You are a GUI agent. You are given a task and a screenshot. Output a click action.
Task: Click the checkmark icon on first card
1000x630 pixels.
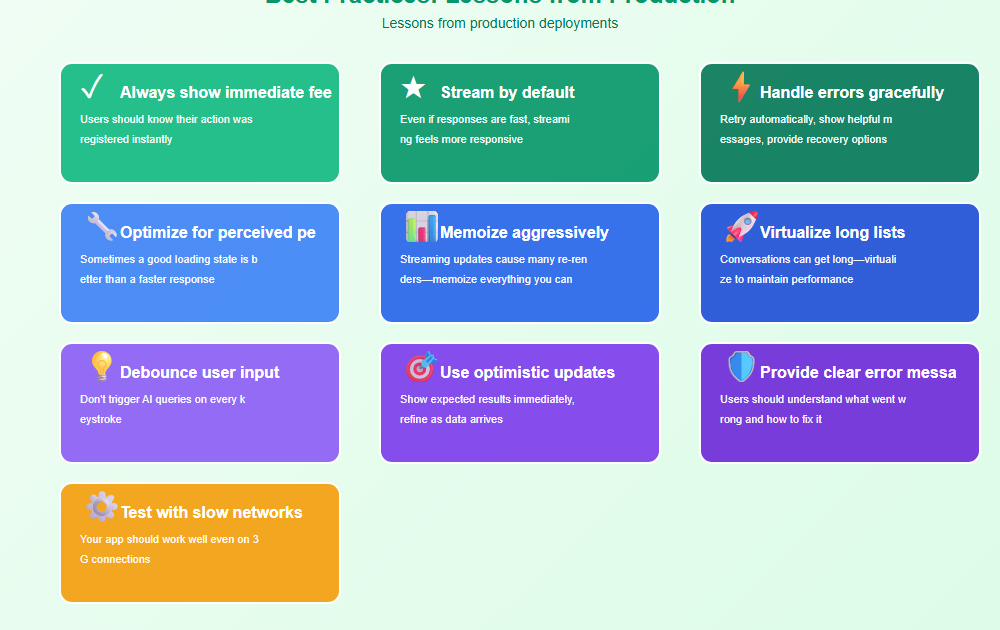point(92,88)
